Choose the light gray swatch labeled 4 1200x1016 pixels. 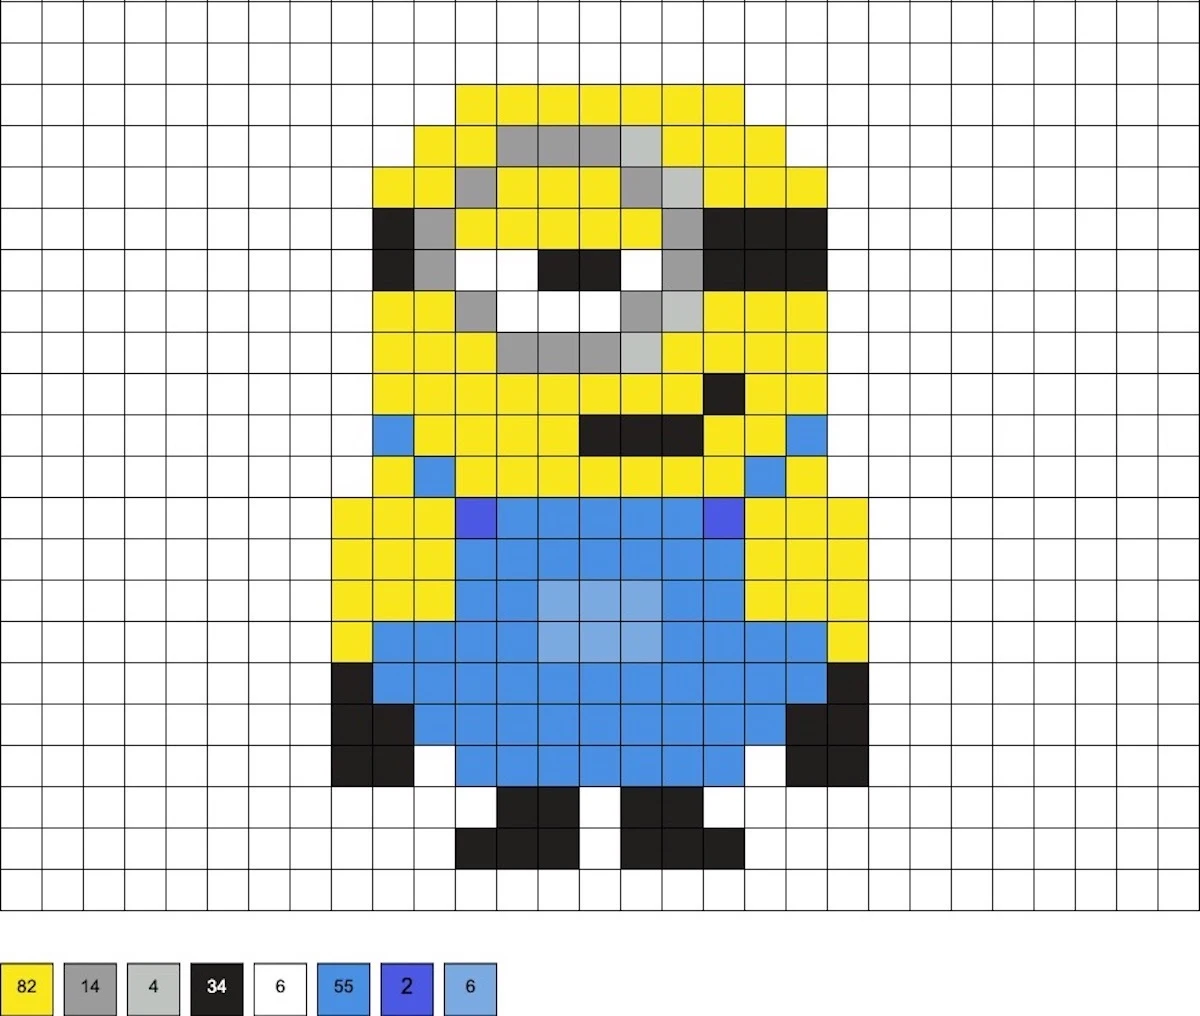153,987
